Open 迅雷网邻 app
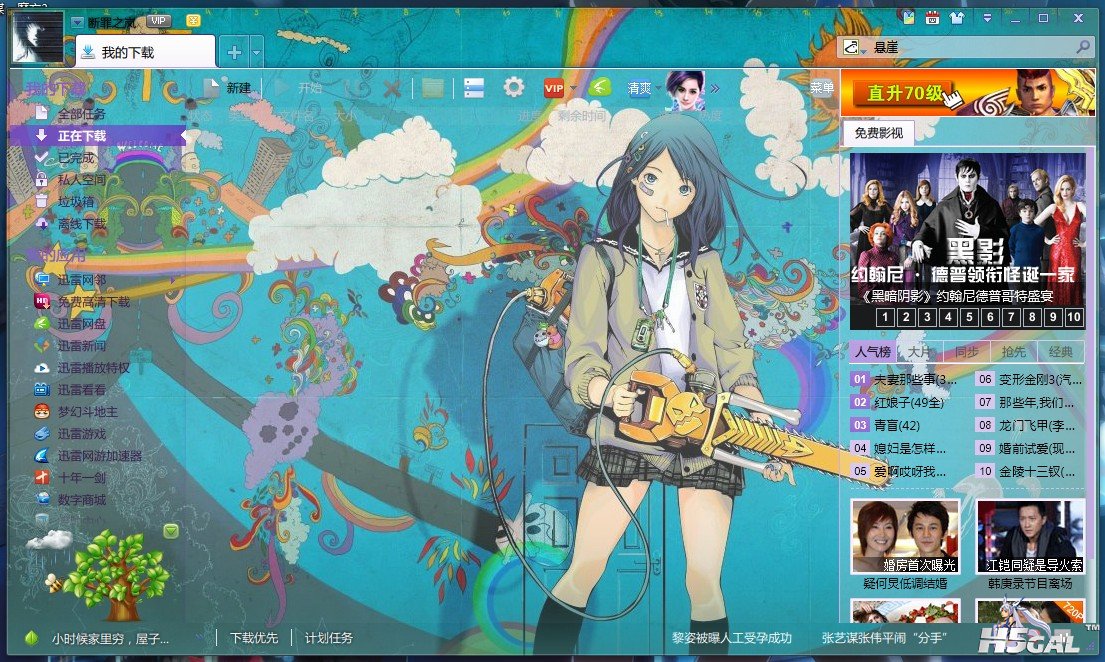The width and height of the screenshot is (1105, 662). point(81,279)
